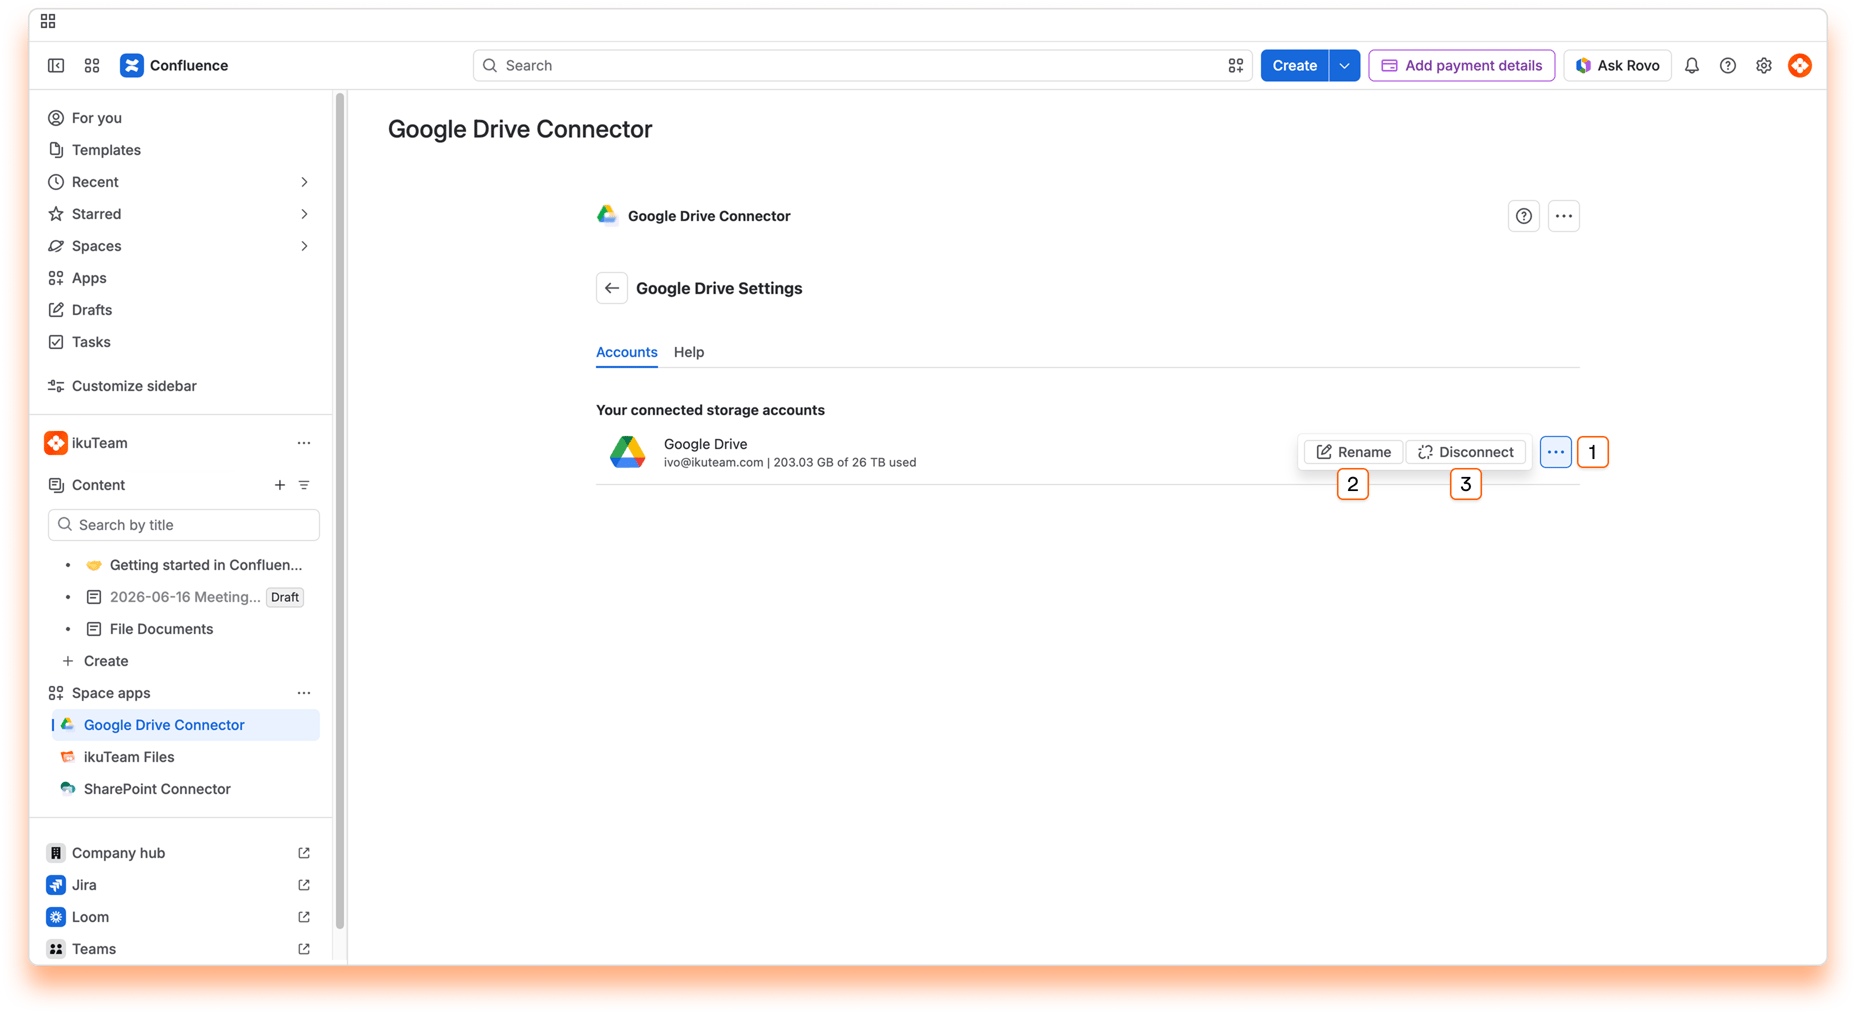The image size is (1856, 1014).
Task: Focus the top Search field
Action: tap(862, 65)
